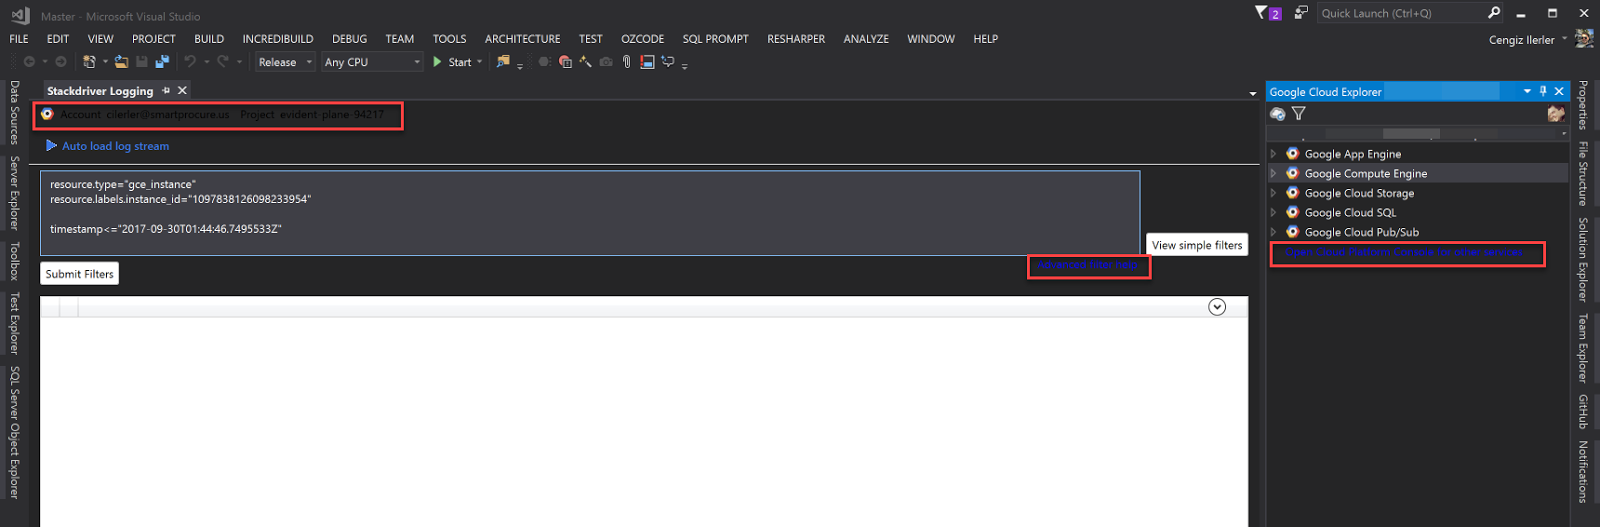1600x527 pixels.
Task: Open Google Cloud Explorer window options dropdown
Action: (x=1527, y=91)
